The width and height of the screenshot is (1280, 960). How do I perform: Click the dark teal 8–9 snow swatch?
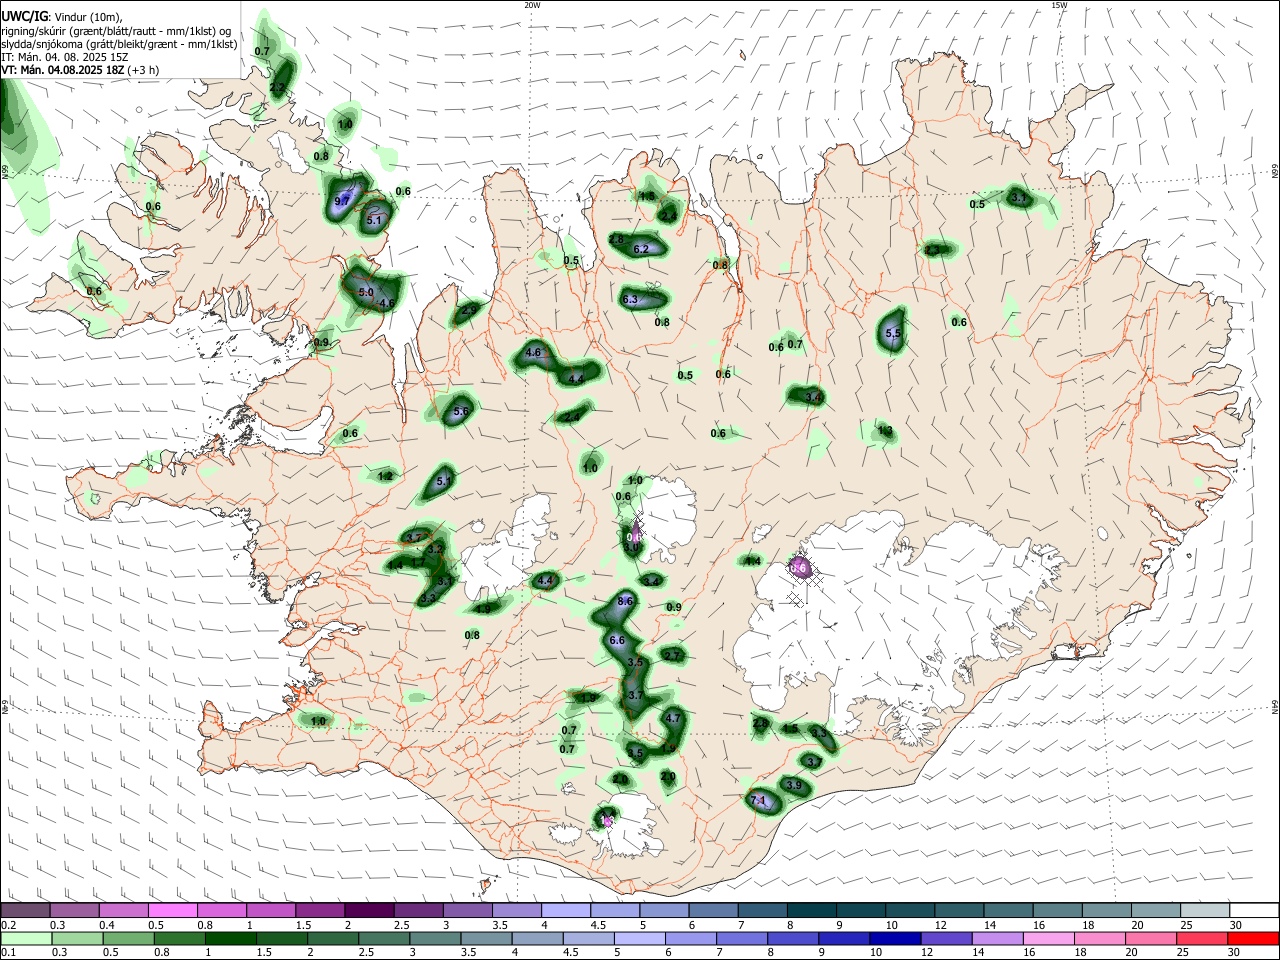812,910
